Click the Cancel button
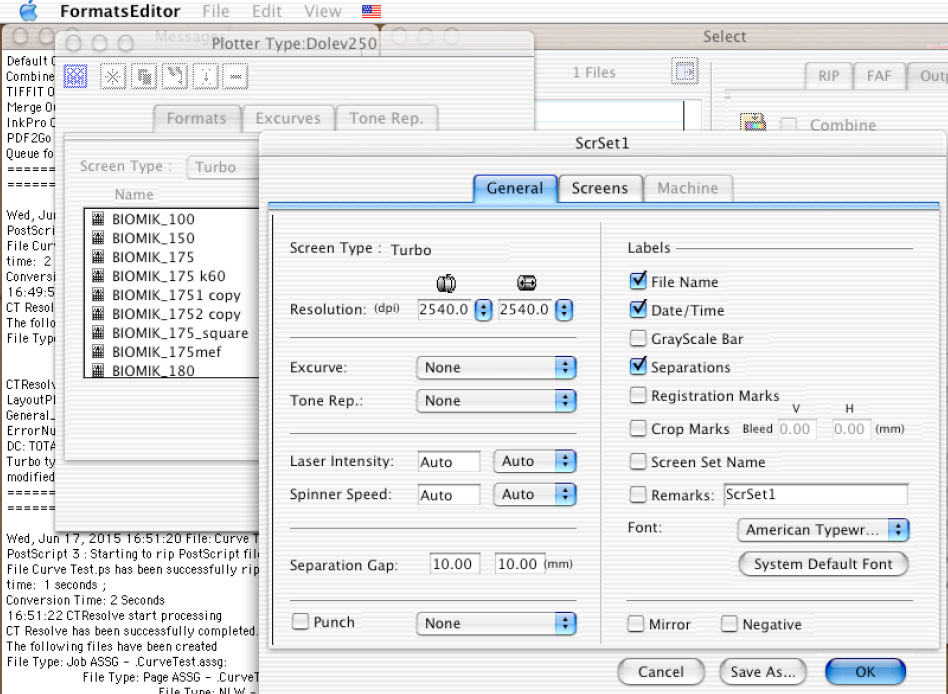The height and width of the screenshot is (694, 948). tap(661, 672)
